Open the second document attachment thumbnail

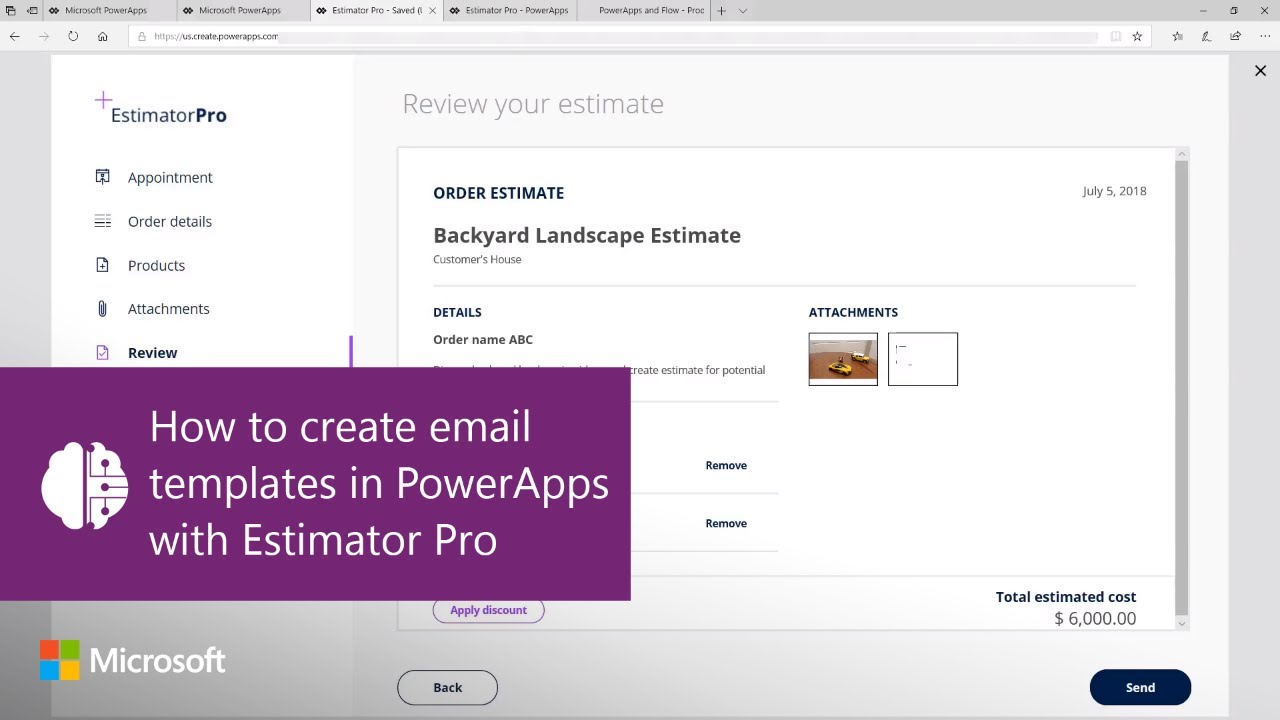[x=923, y=359]
